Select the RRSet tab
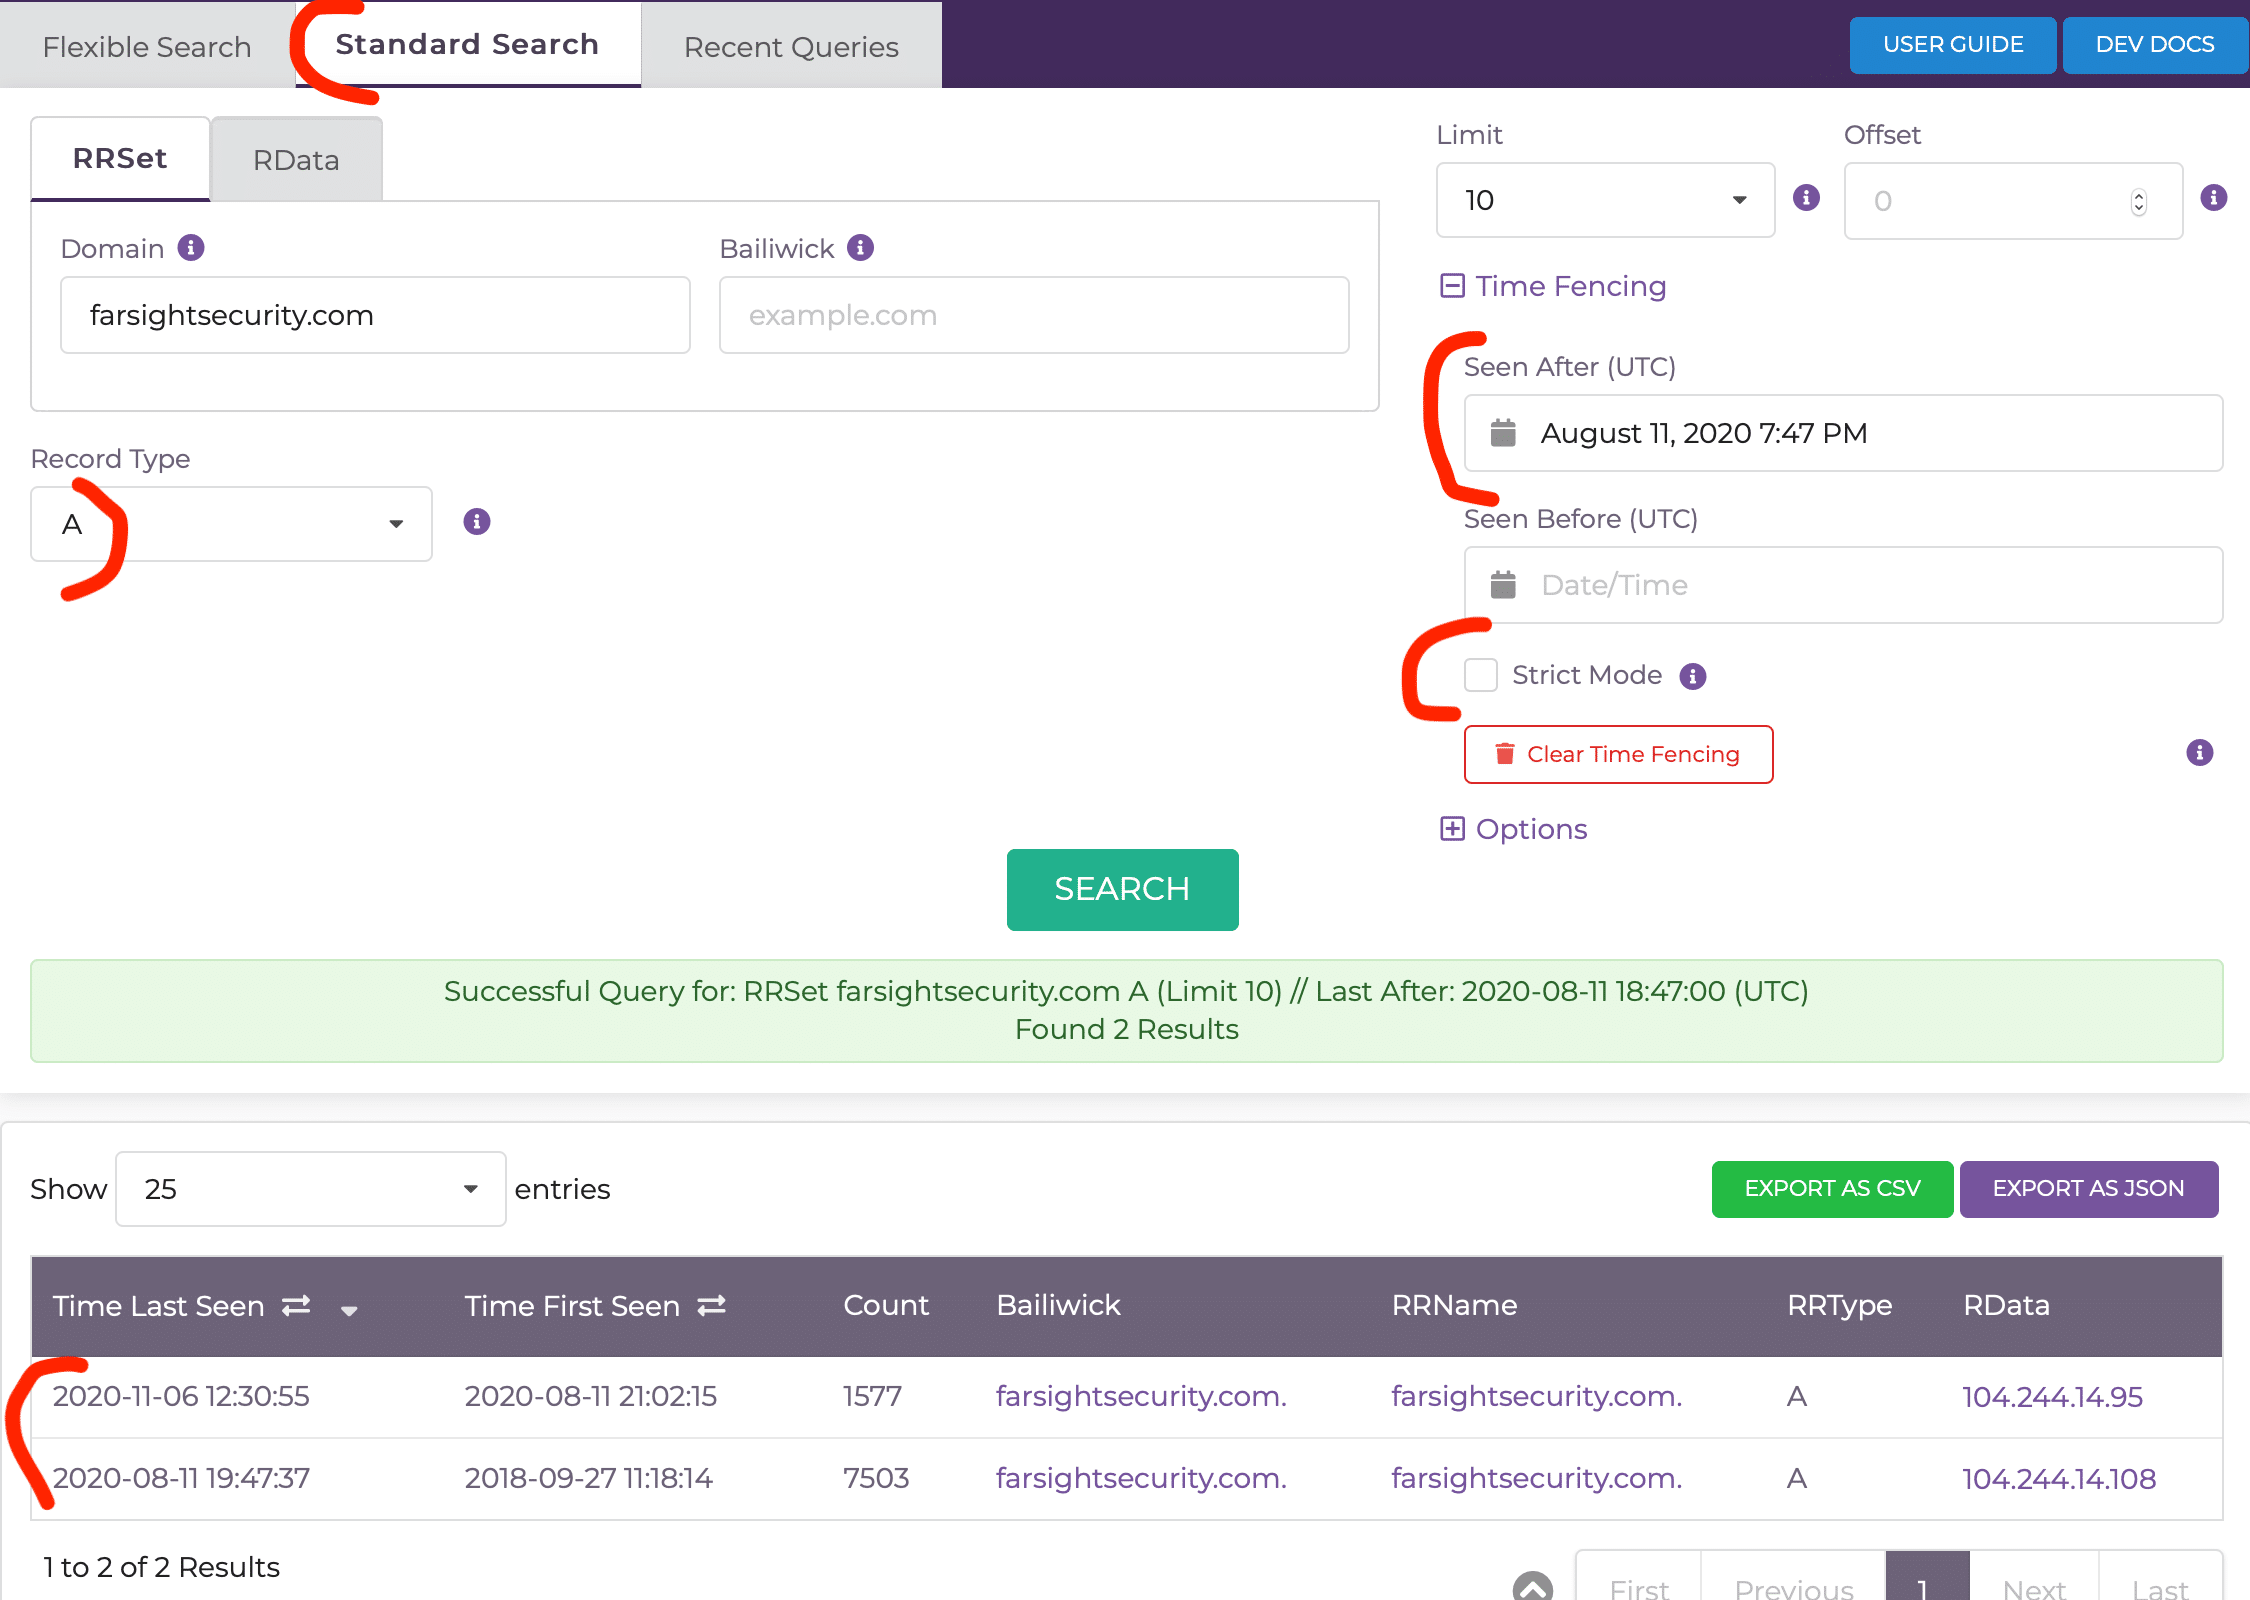Image resolution: width=2250 pixels, height=1600 pixels. 120,159
